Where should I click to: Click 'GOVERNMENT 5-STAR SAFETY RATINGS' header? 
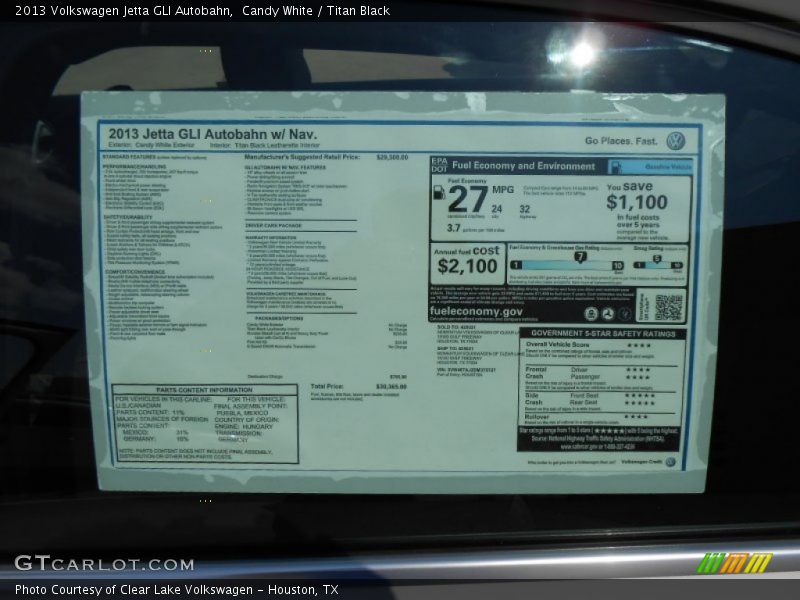pyautogui.click(x=603, y=333)
